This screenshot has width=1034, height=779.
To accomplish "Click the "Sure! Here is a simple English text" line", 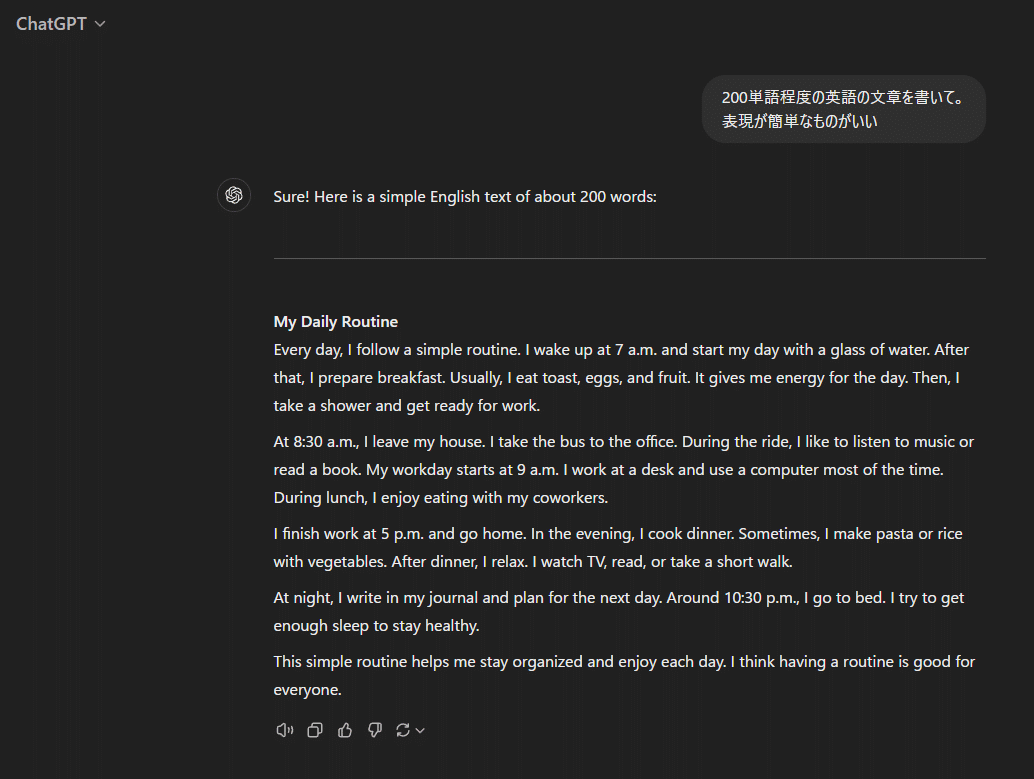I will [465, 196].
